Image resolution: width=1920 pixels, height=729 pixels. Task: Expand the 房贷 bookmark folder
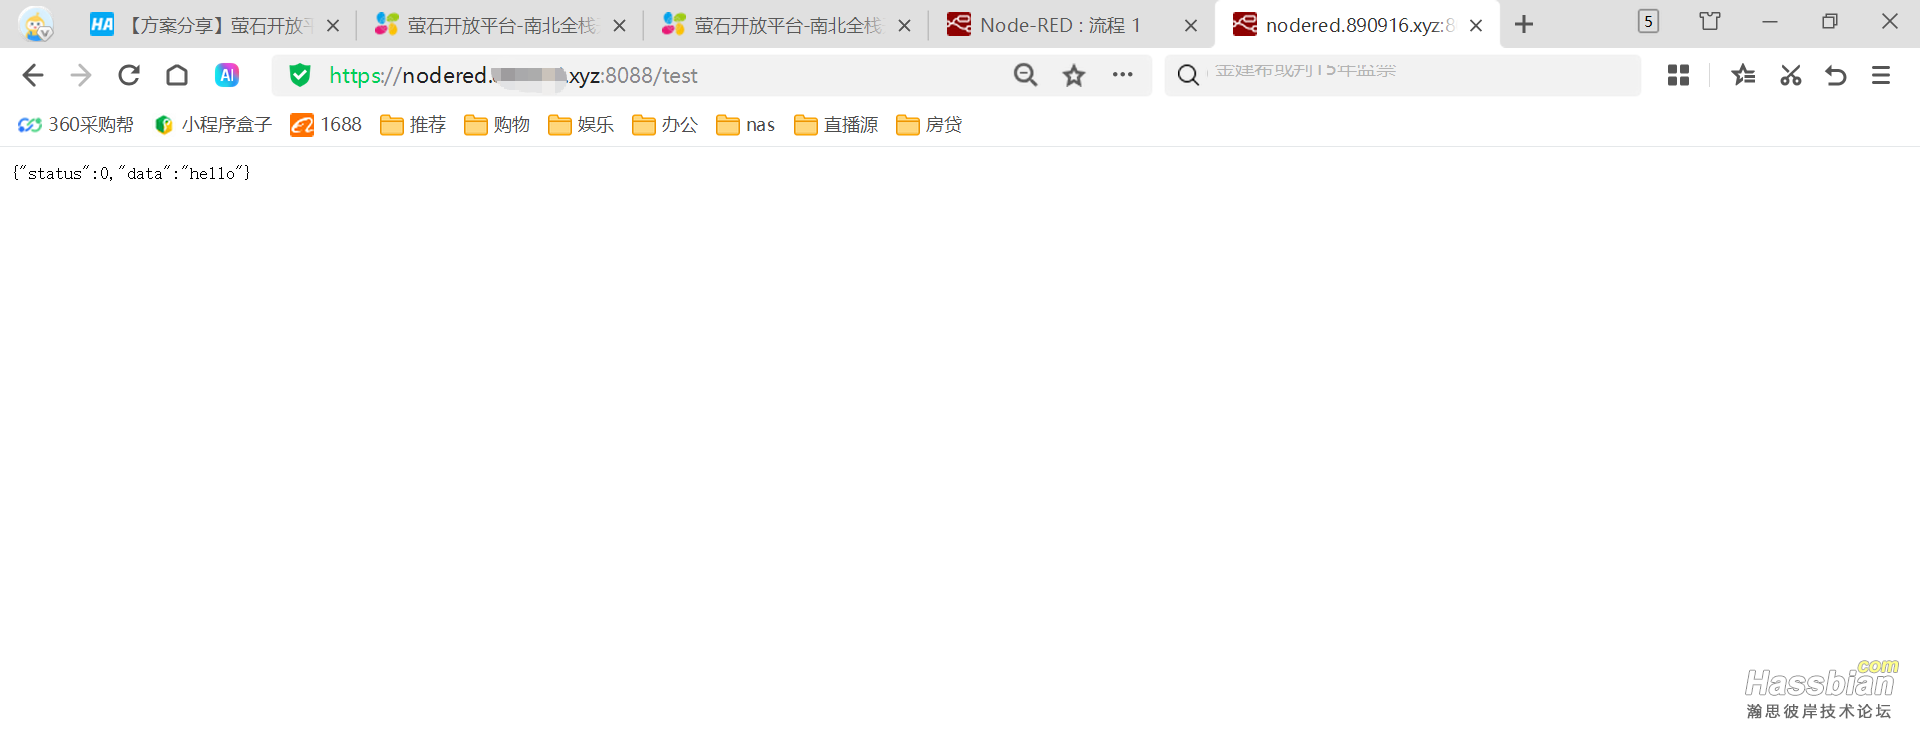click(929, 125)
